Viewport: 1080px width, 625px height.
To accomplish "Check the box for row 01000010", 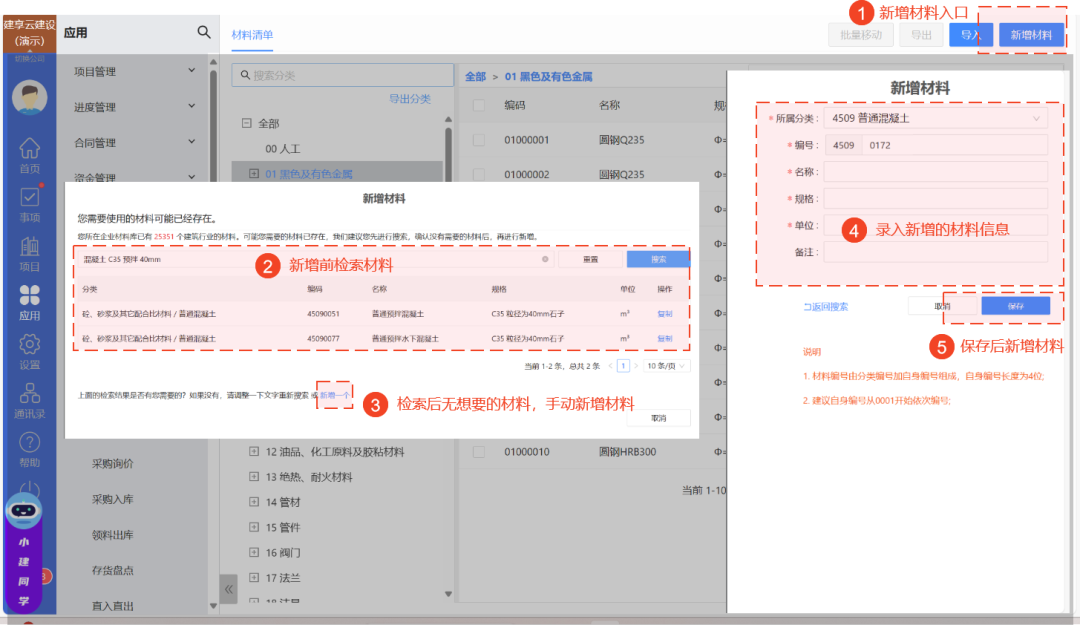I will click(x=479, y=452).
